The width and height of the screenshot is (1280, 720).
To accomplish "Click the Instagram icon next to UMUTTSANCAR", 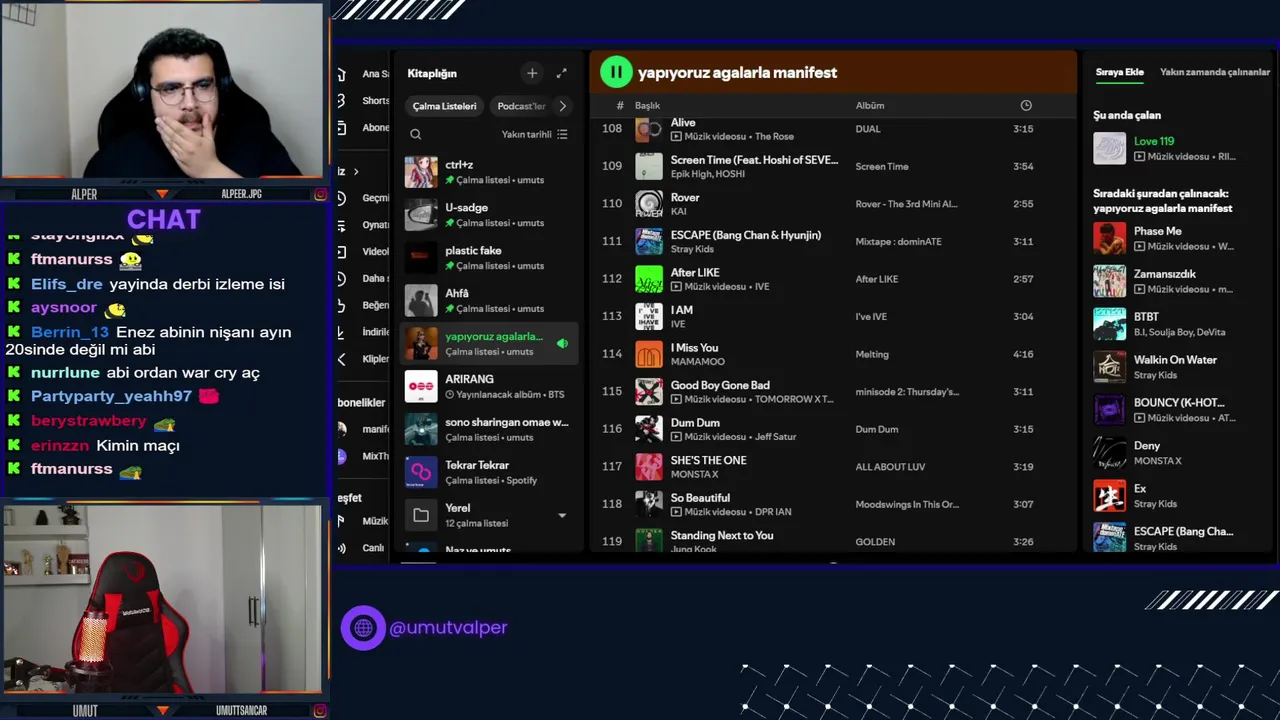I will coord(320,711).
